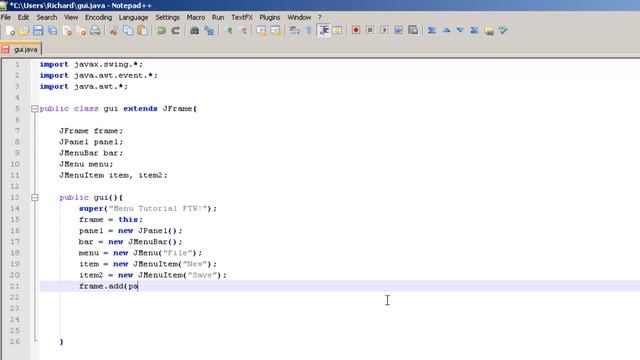Copy selection with the Copy icon
The height and width of the screenshot is (360, 640).
pyautogui.click(x=128, y=31)
